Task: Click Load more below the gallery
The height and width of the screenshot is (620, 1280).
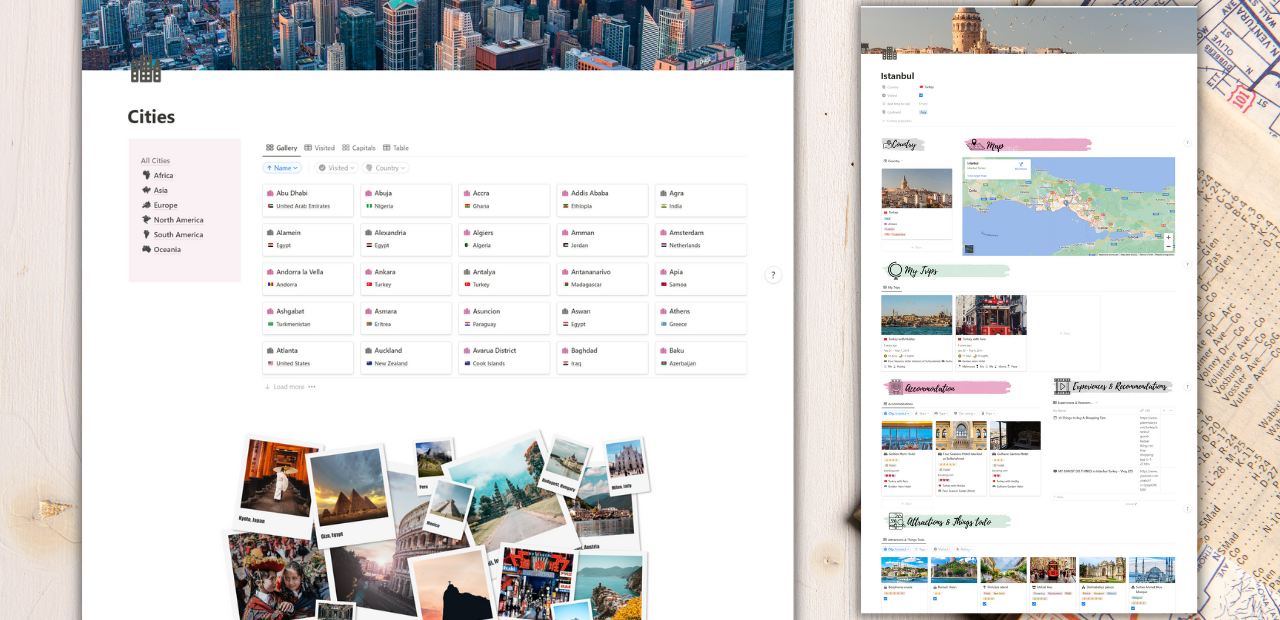Action: click(x=284, y=387)
